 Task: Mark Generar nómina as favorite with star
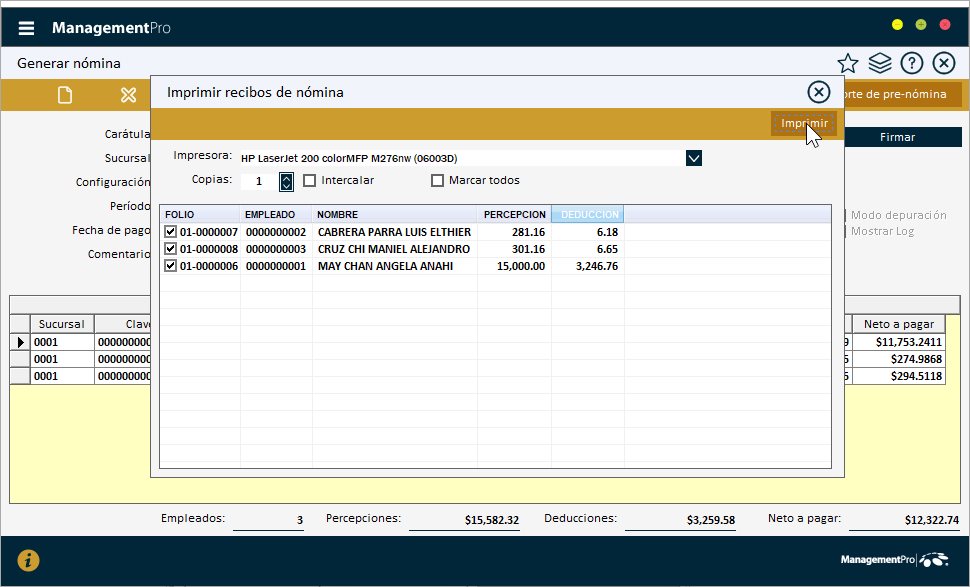click(848, 63)
